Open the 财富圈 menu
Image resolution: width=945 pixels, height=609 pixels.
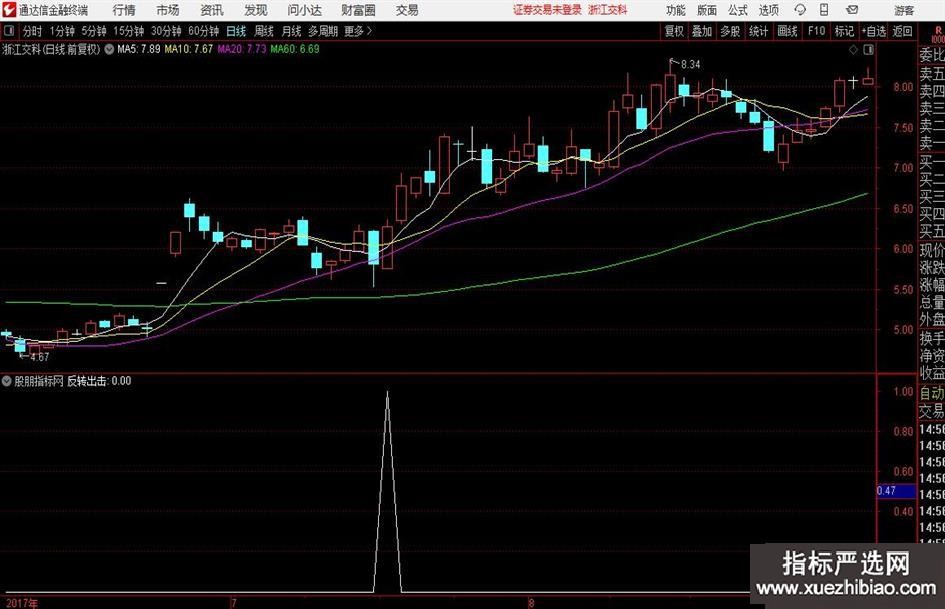pos(358,10)
